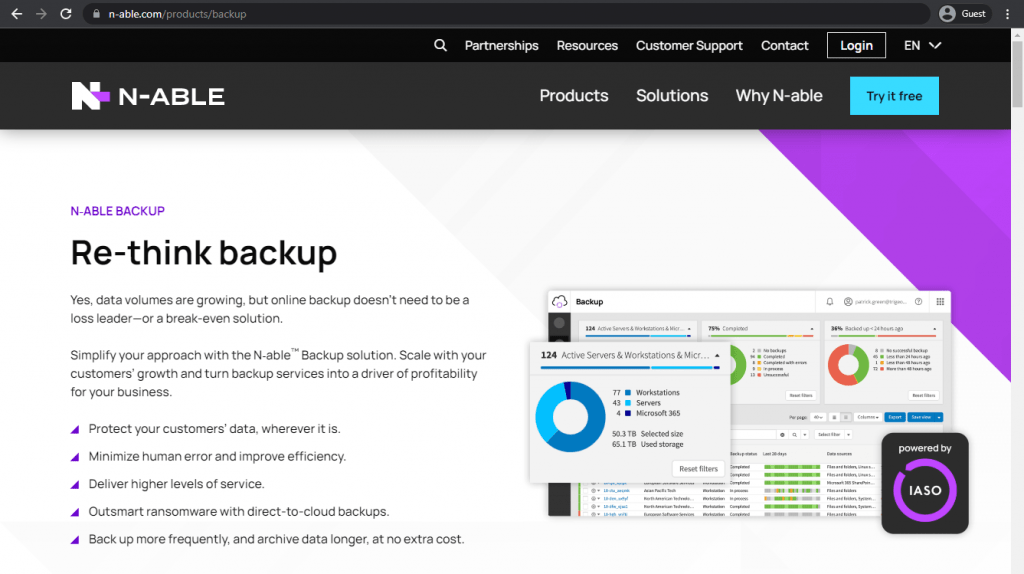The width and height of the screenshot is (1024, 574).
Task: Click 'Outsmart ransomware with direct-to-cloud backups'
Action: click(239, 511)
